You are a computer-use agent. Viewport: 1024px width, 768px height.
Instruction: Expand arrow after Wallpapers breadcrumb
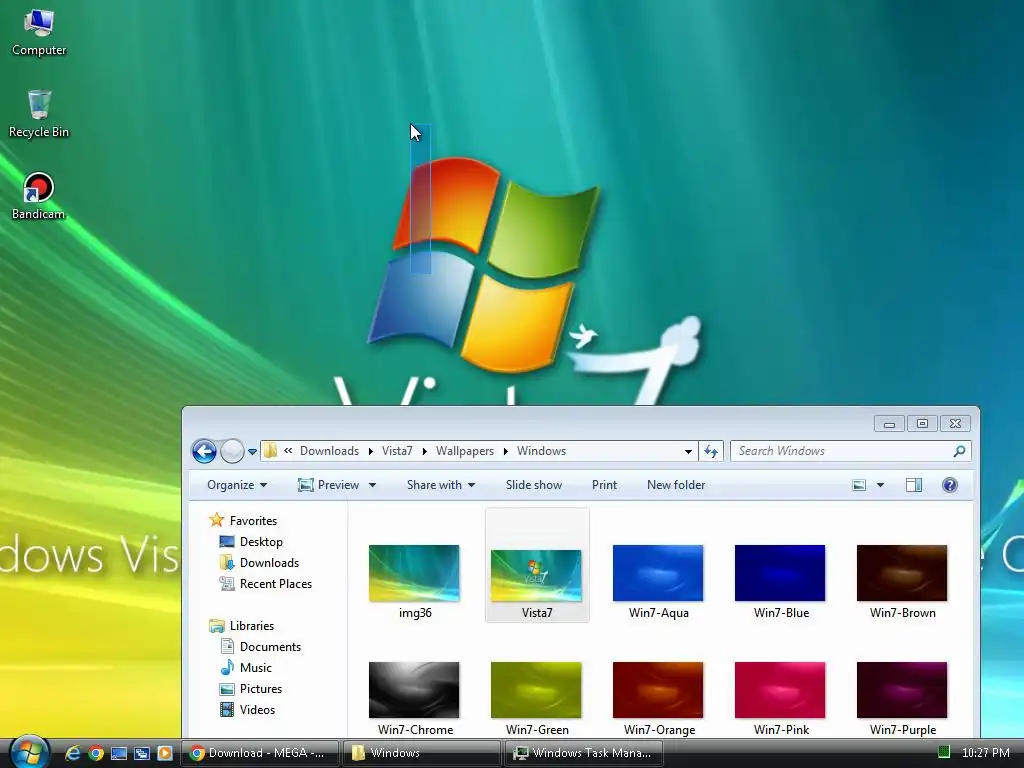coord(505,451)
